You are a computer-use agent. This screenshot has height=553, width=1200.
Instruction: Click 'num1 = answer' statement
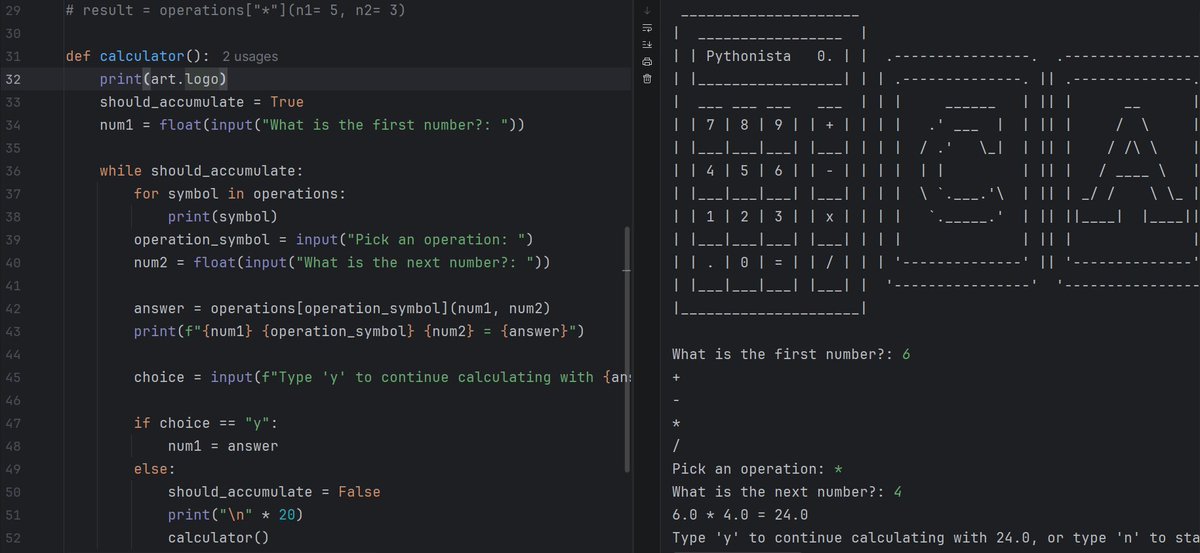pyautogui.click(x=223, y=446)
